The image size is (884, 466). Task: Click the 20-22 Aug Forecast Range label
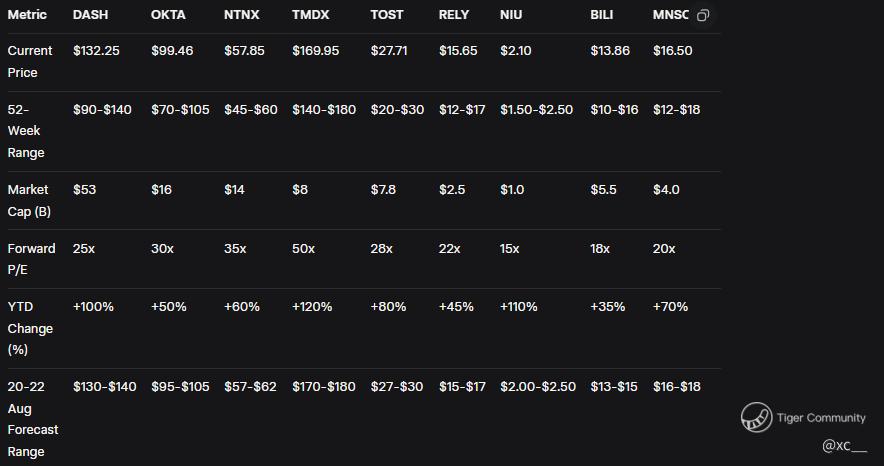(x=33, y=419)
